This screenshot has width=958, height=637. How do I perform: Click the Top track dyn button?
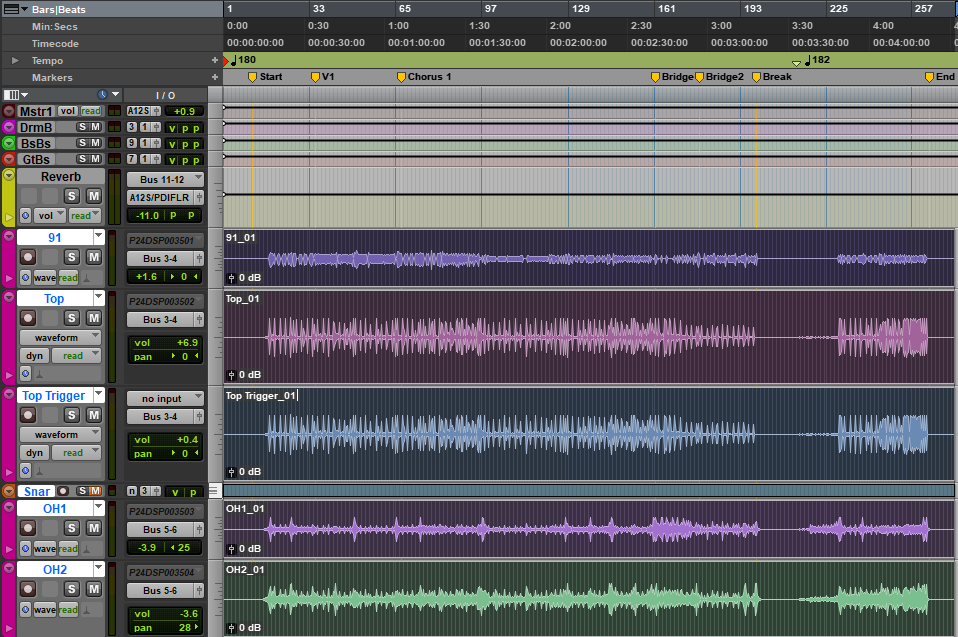[x=34, y=356]
